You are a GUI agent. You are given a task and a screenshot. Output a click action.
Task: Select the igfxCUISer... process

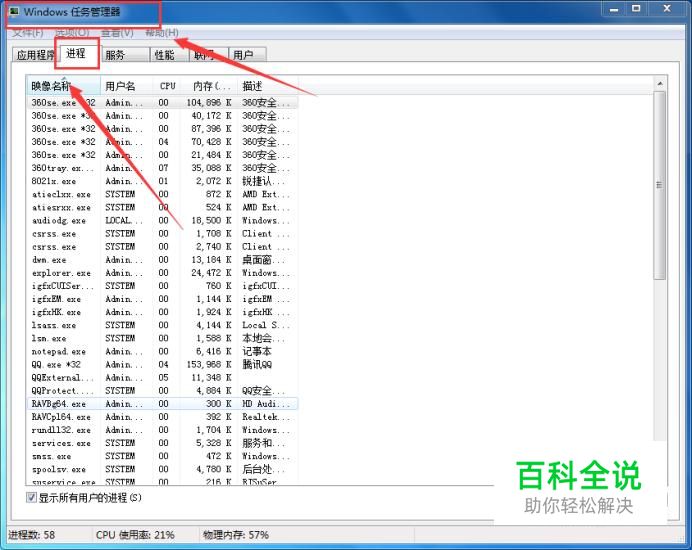[x=162, y=286]
